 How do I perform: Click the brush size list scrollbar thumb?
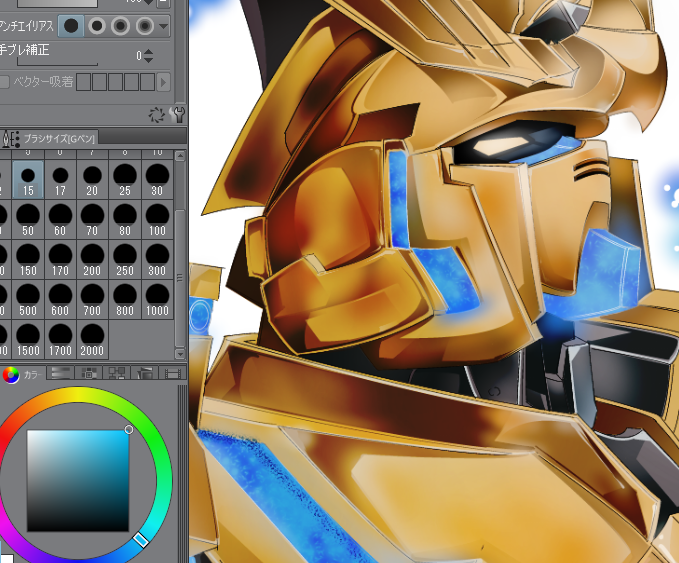pyautogui.click(x=180, y=277)
